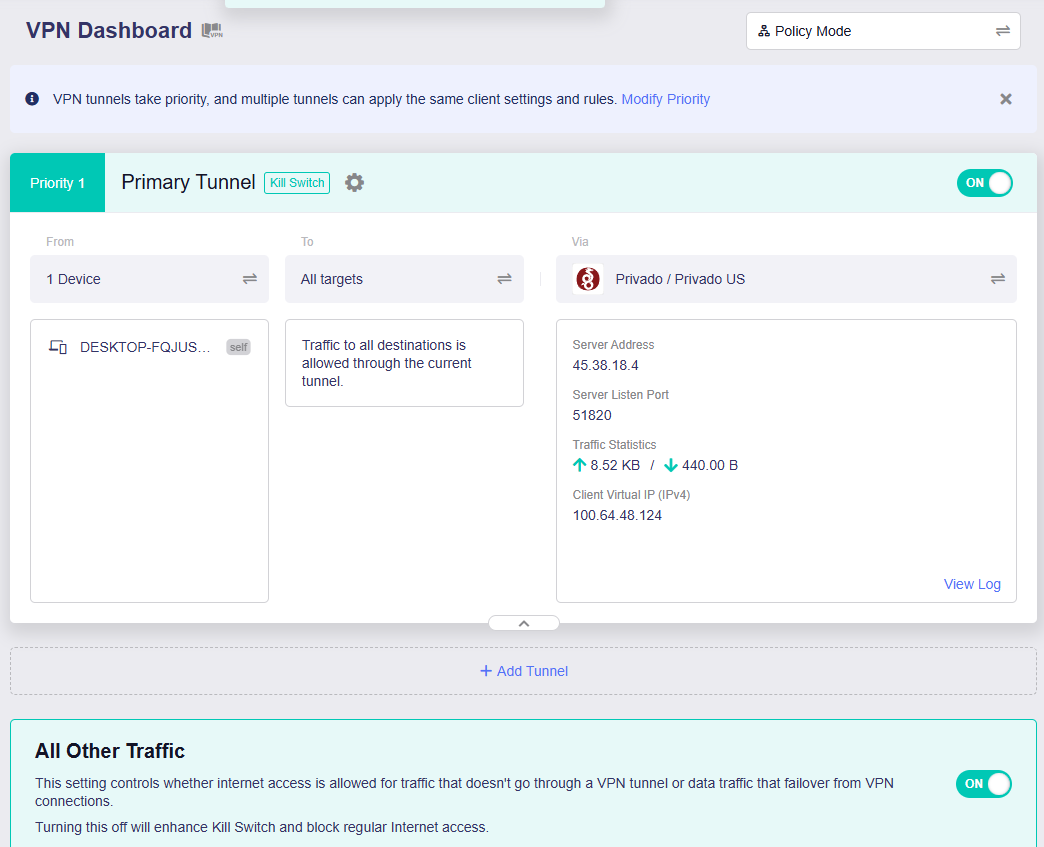Select the Priority 1 tab
The image size is (1044, 847).
[57, 183]
